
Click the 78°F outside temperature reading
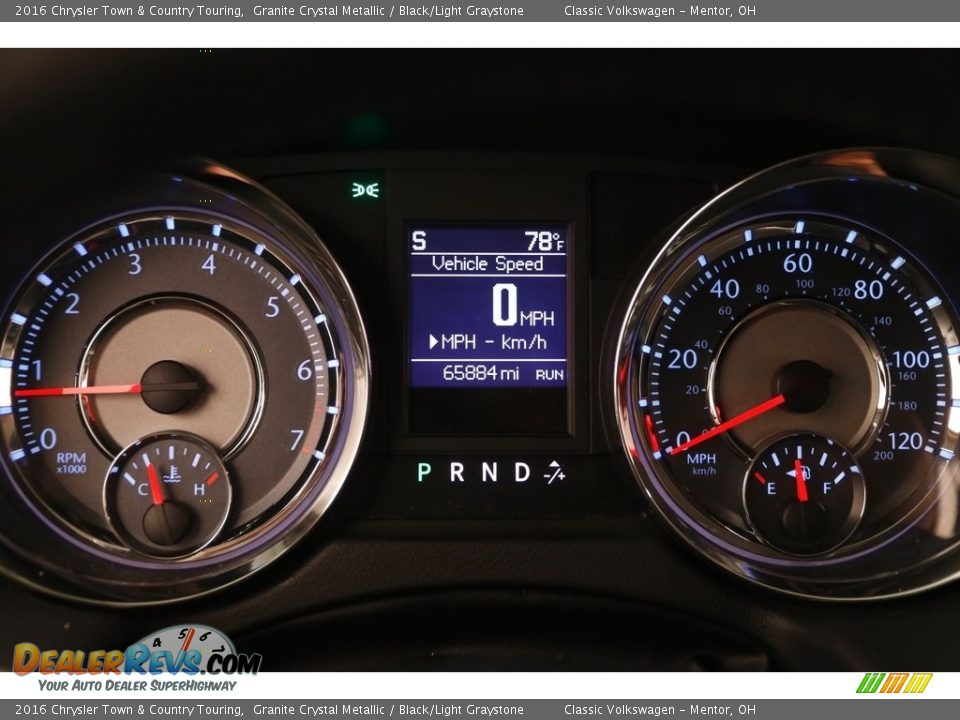pos(544,241)
